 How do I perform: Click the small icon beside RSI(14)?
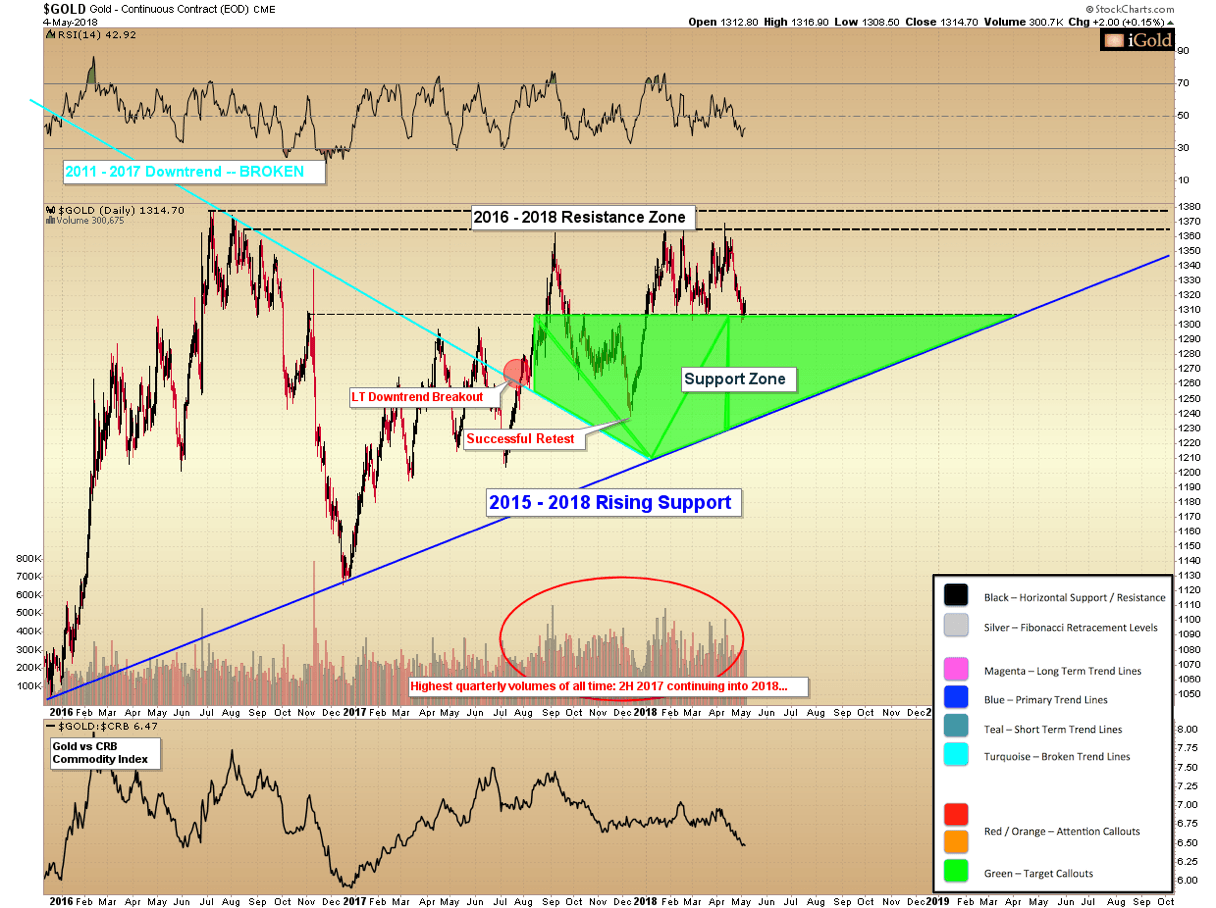click(x=49, y=34)
